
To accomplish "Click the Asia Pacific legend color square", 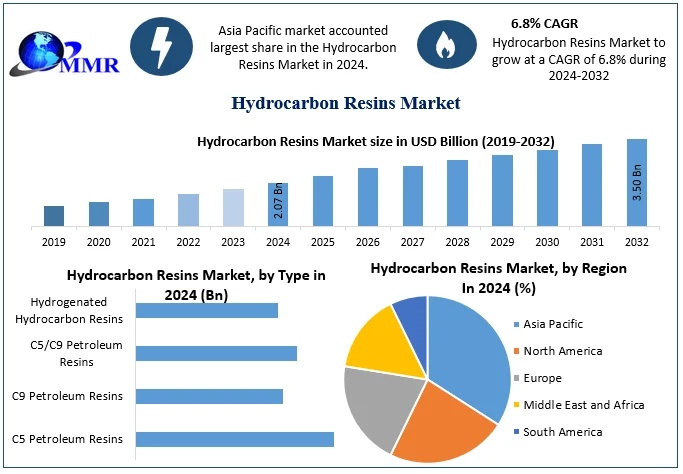I will point(517,325).
